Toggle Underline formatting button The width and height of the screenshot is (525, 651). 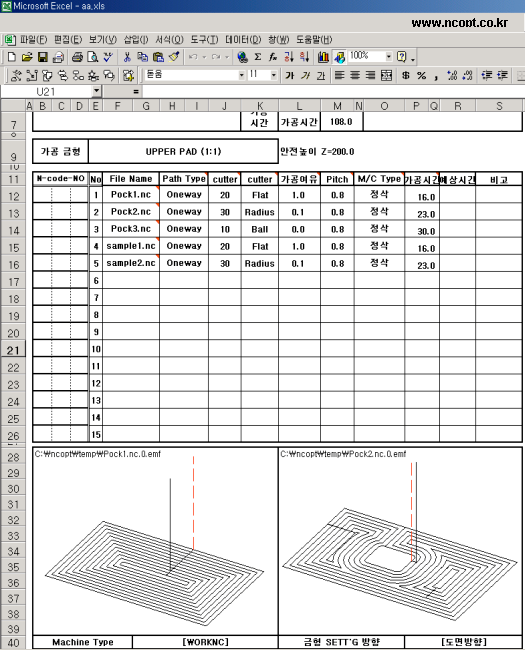point(321,76)
